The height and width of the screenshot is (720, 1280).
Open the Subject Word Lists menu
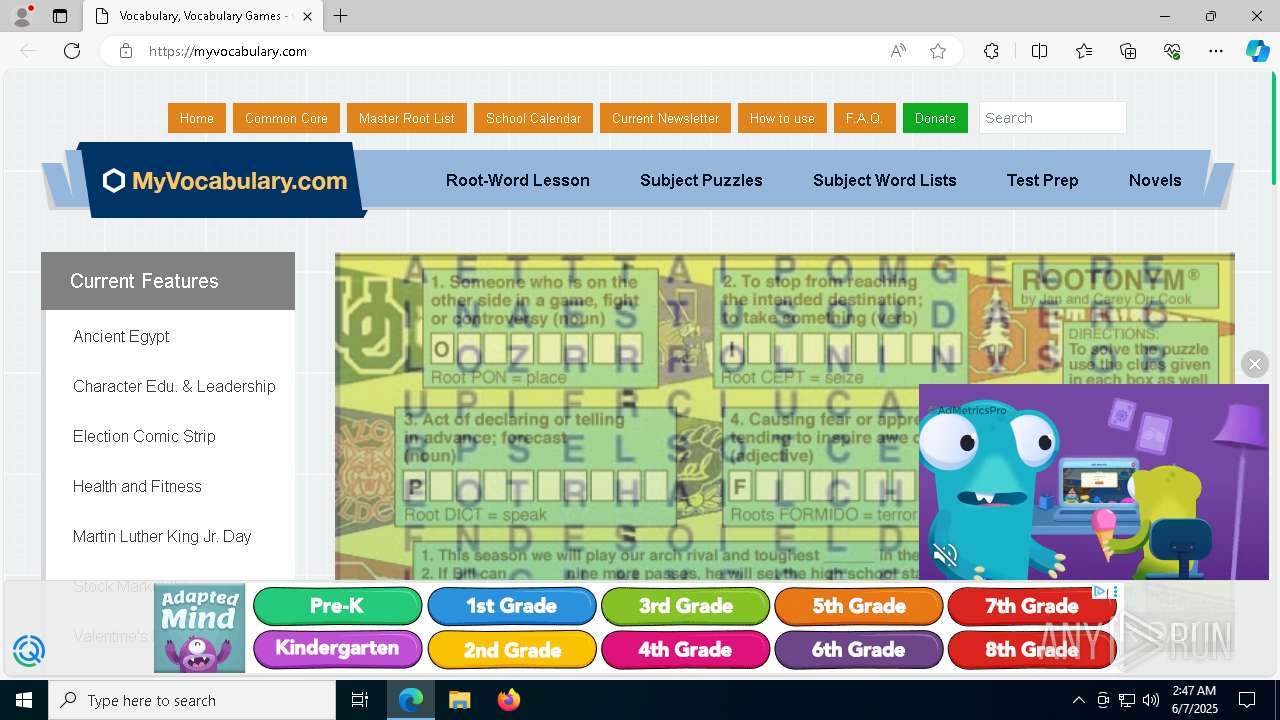(x=885, y=180)
